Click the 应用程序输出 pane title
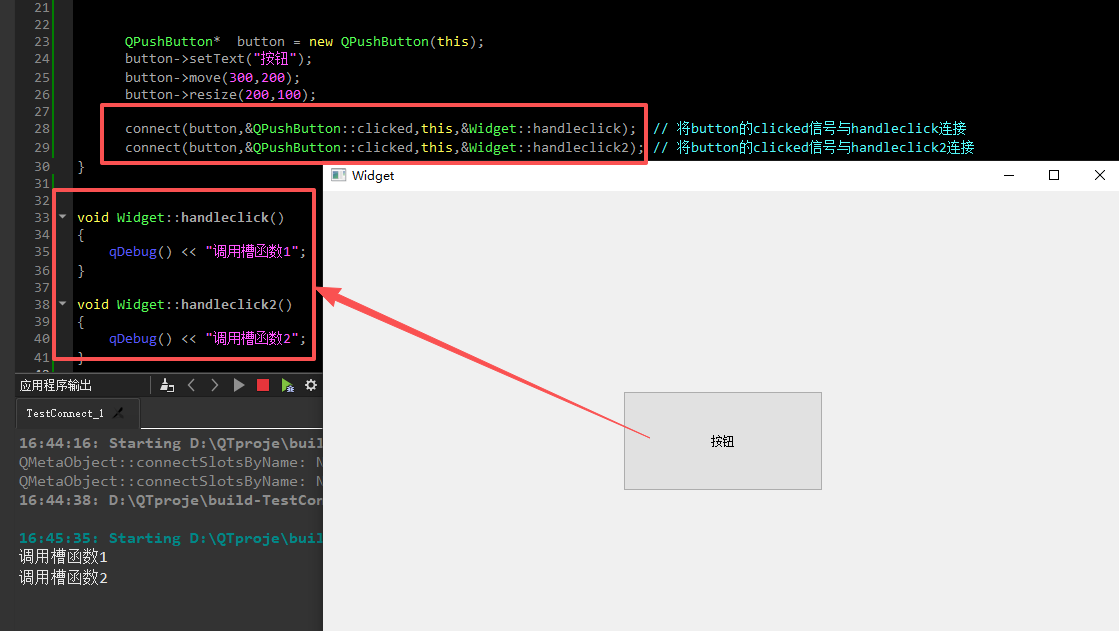Screen dimensions: 1119x631 click(x=56, y=385)
